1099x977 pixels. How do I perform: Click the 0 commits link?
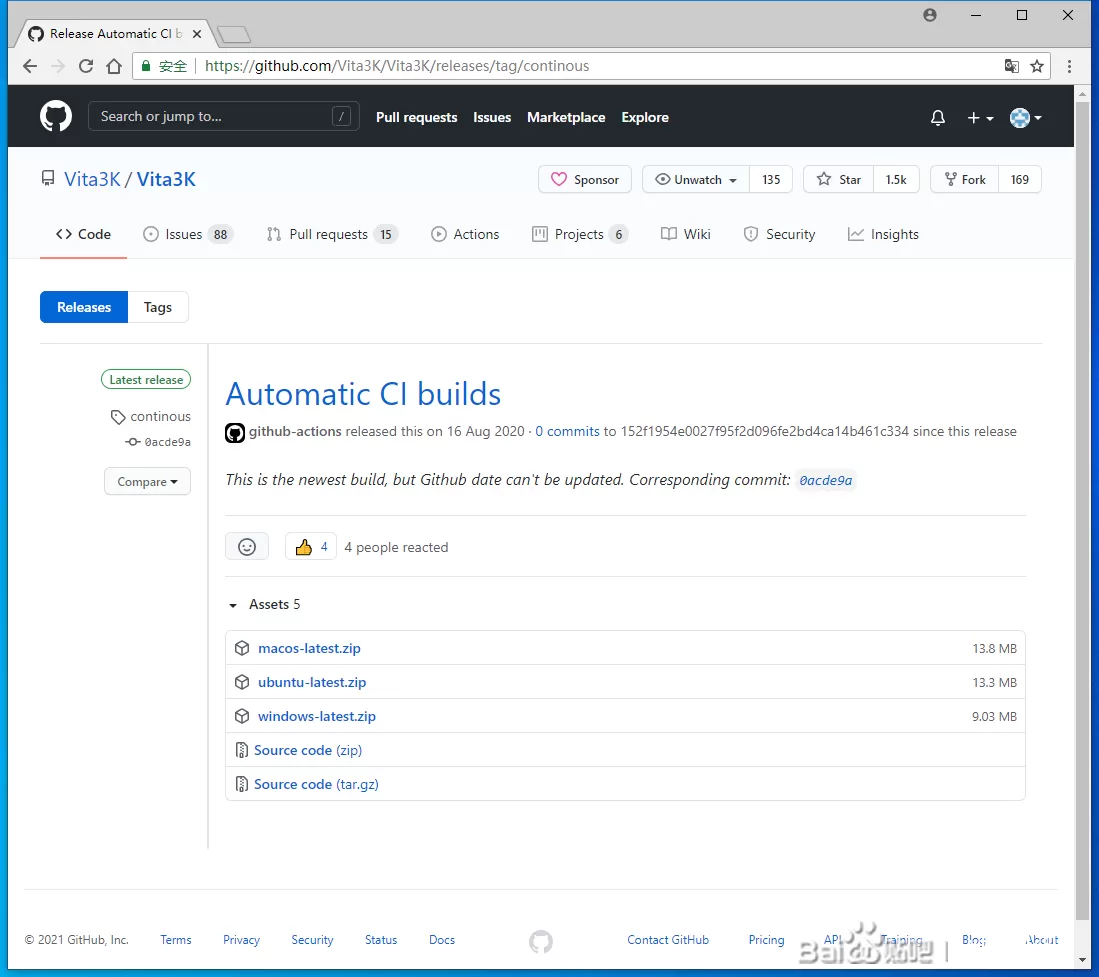[x=567, y=431]
